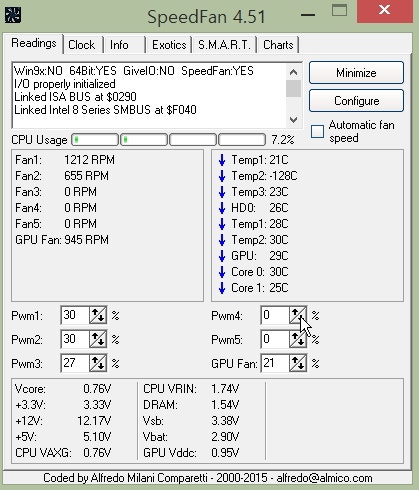Open the Charts tab
419x490 pixels.
(x=278, y=45)
